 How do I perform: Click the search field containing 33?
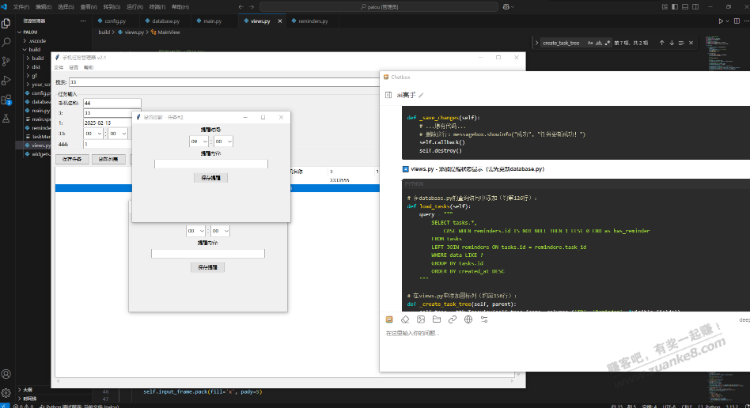224,82
